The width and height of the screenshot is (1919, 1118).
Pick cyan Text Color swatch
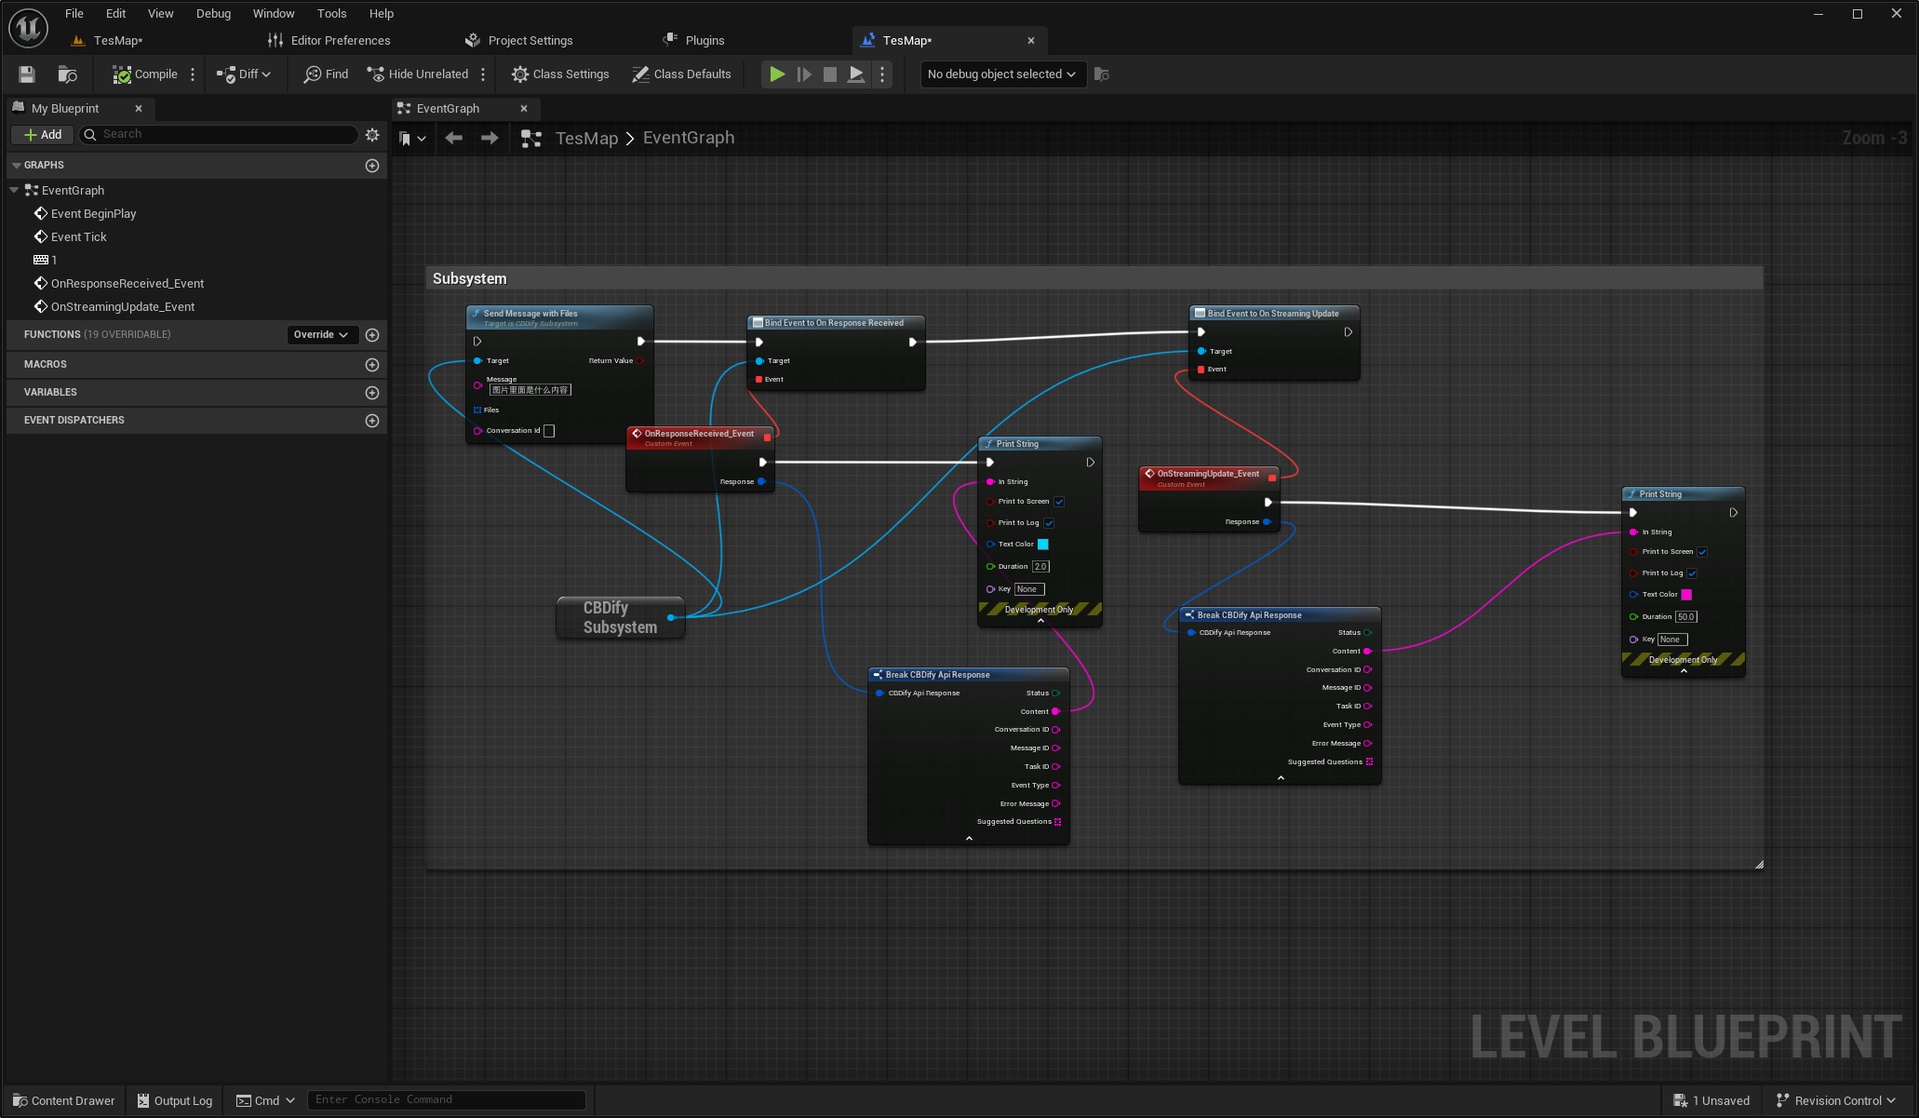pos(1043,544)
